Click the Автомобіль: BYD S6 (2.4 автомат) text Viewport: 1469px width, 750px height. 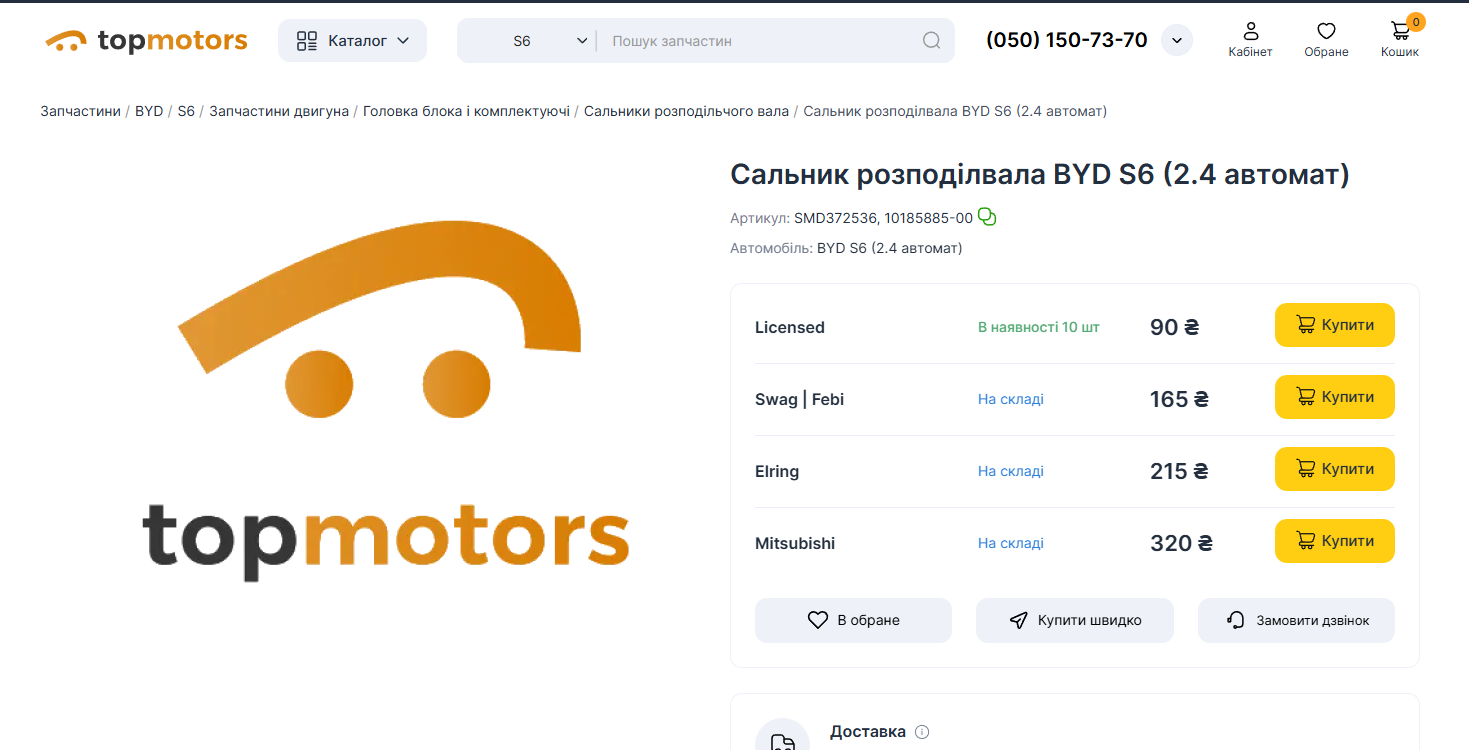[x=846, y=248]
